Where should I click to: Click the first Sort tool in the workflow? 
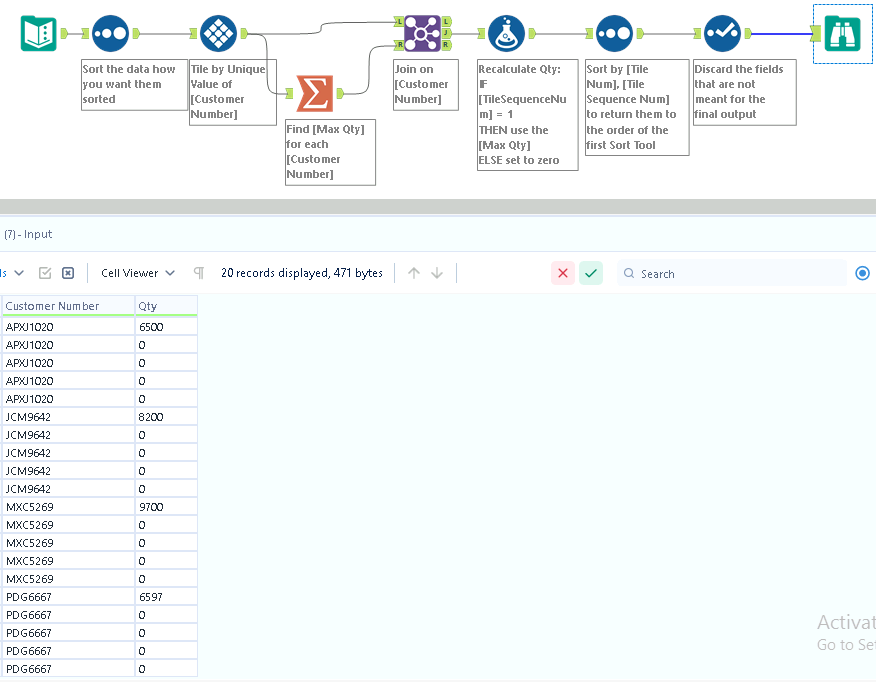[110, 32]
